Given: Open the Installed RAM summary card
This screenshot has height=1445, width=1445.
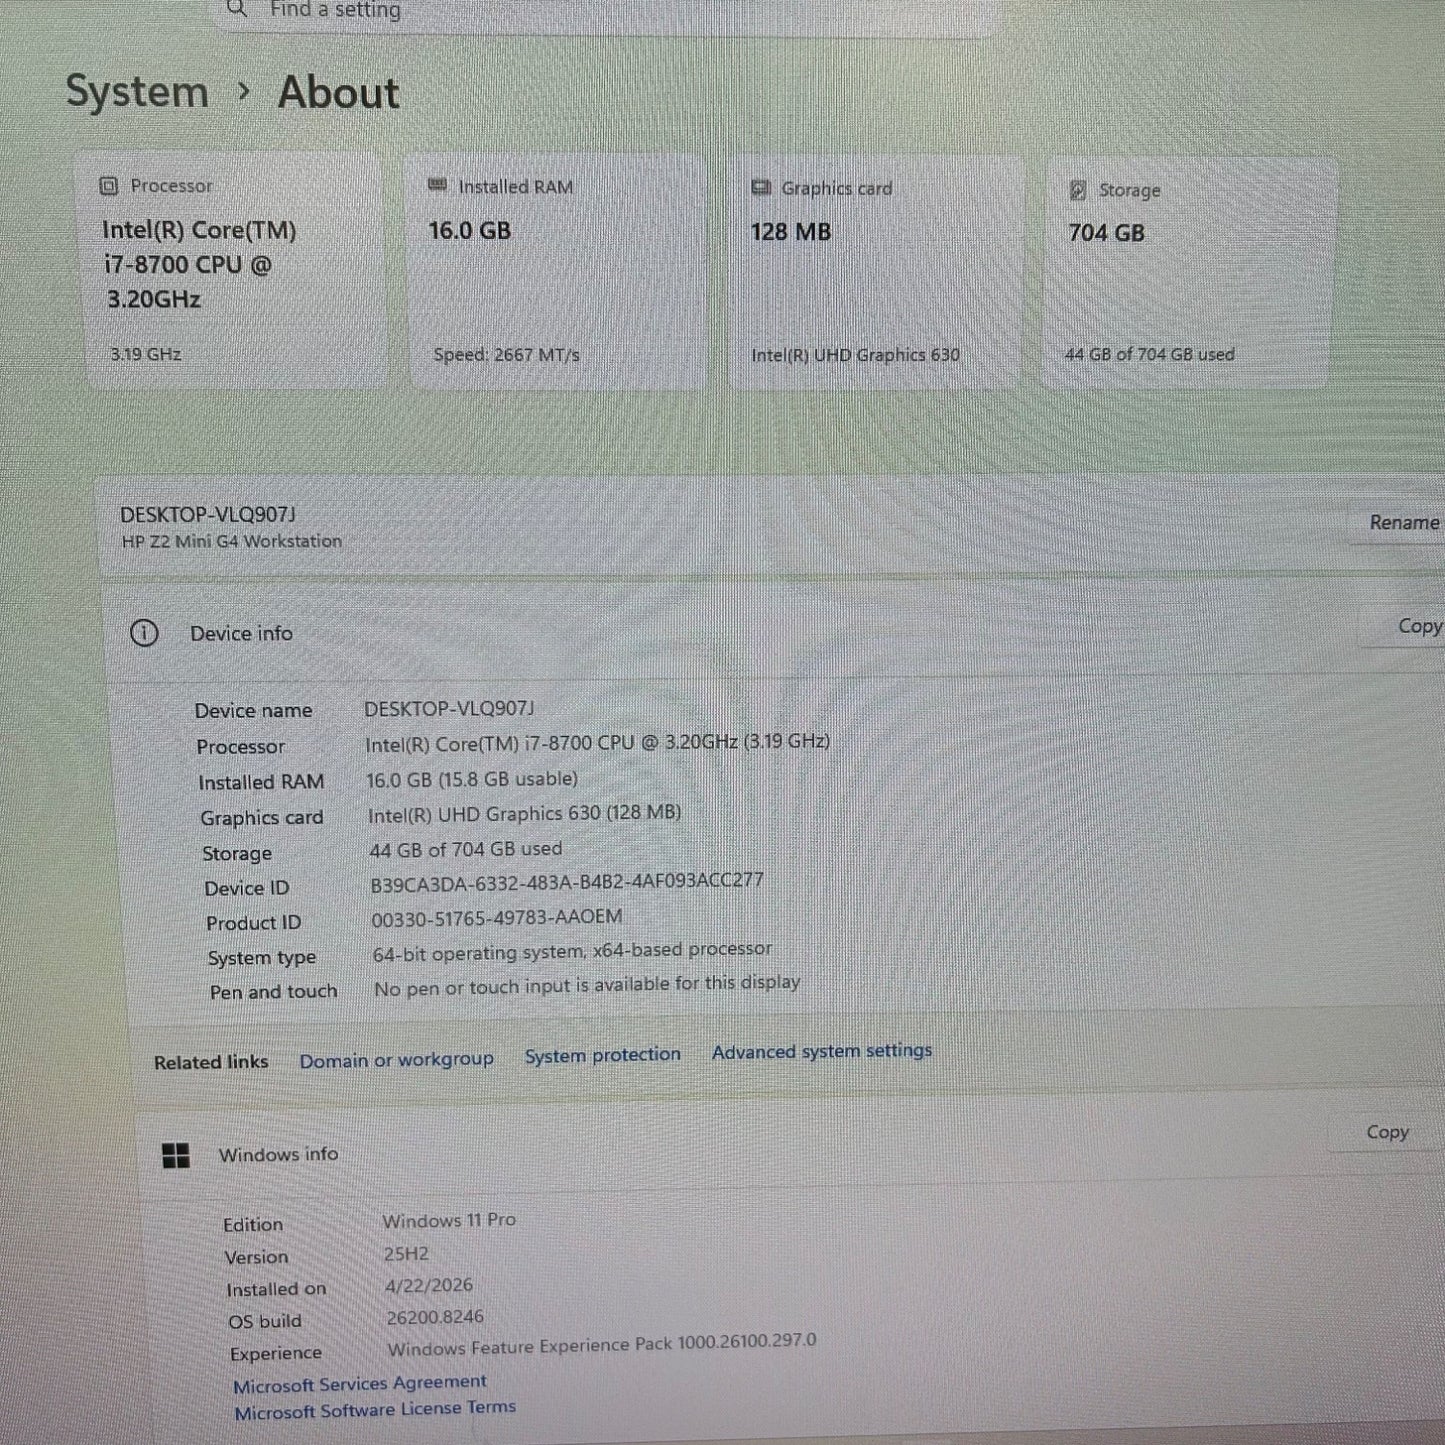Looking at the screenshot, I should [556, 271].
